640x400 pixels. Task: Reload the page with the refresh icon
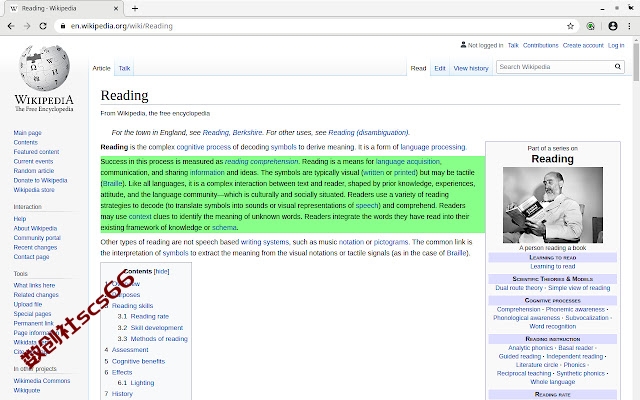43,26
